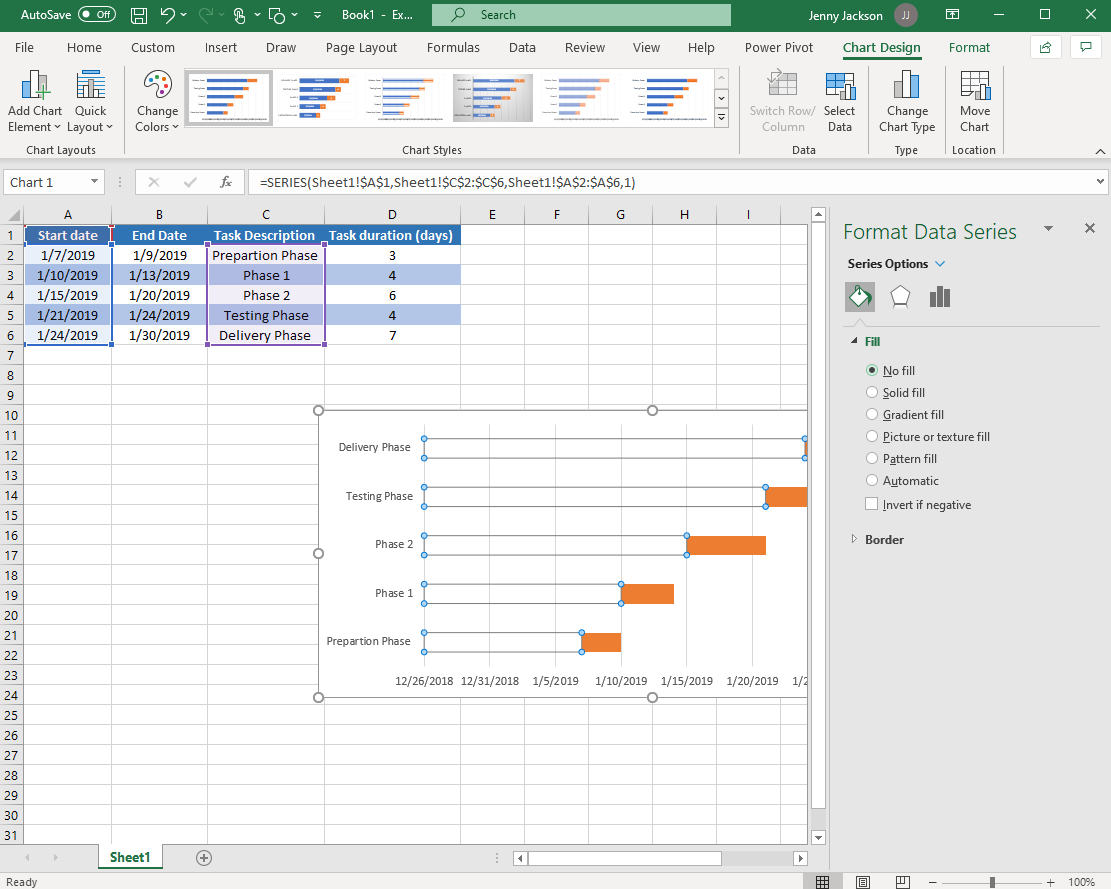Open Effects options in Format Data Series
1111x889 pixels.
click(x=901, y=296)
